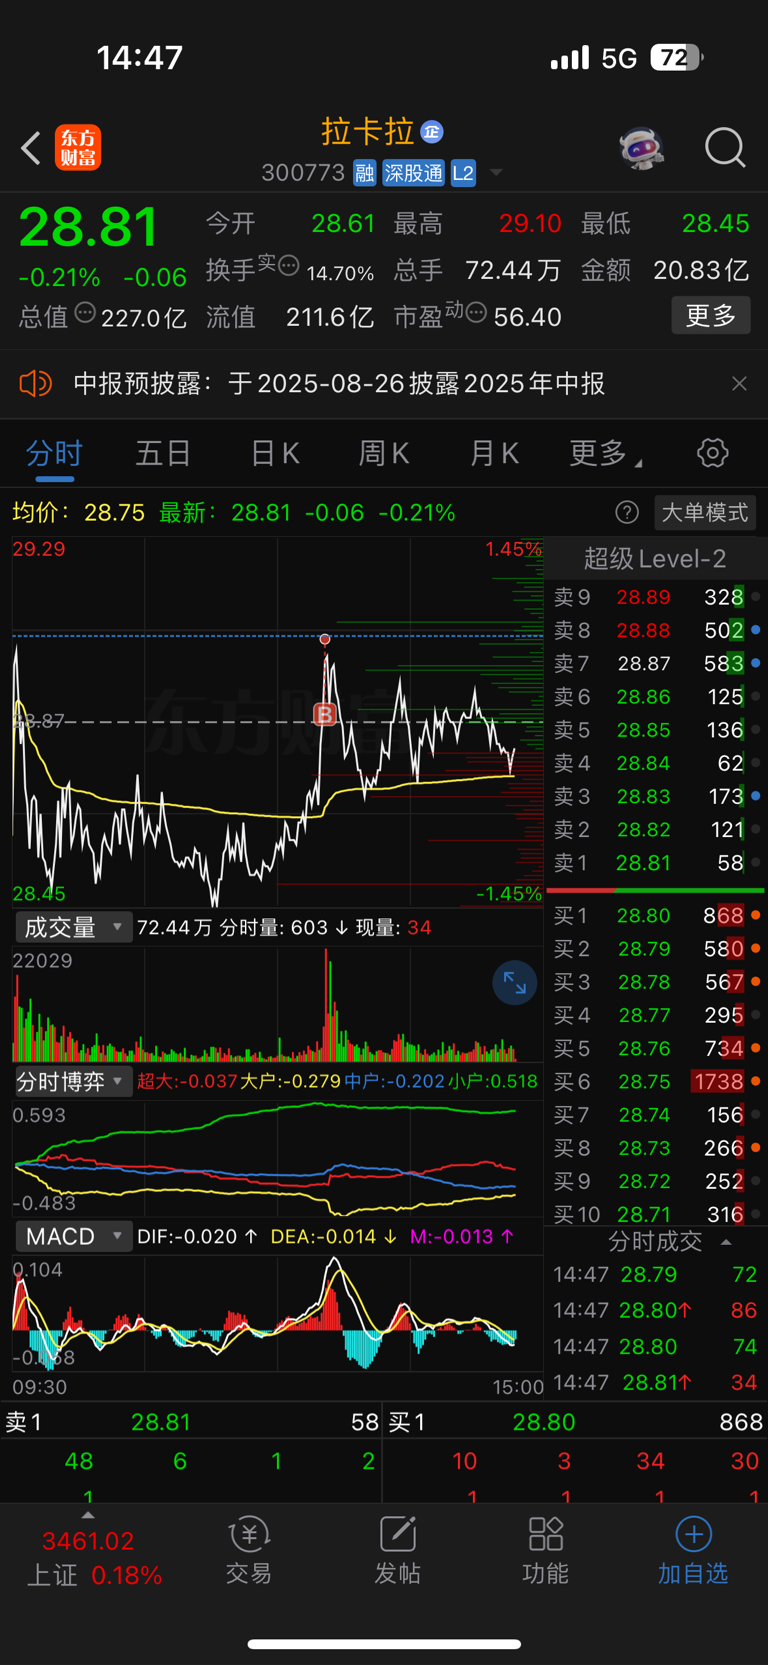Switch to 日K tab
The image size is (769, 1665).
tap(274, 454)
